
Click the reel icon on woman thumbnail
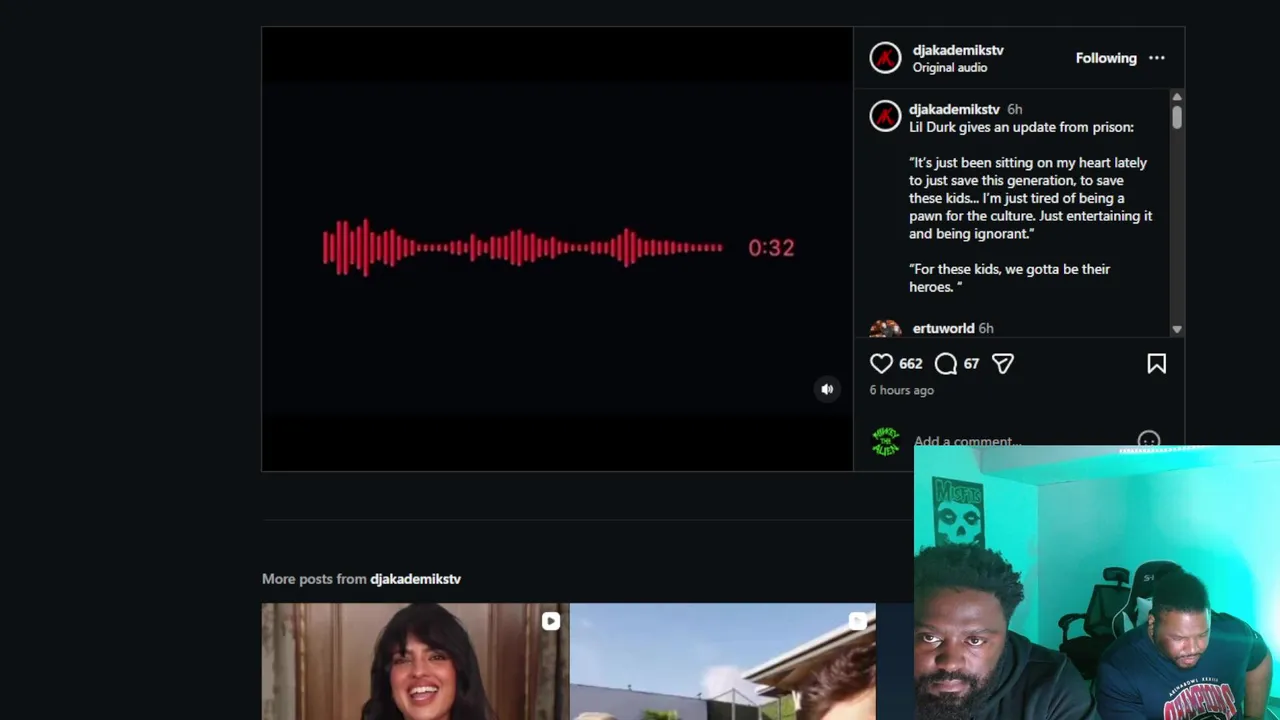point(550,621)
